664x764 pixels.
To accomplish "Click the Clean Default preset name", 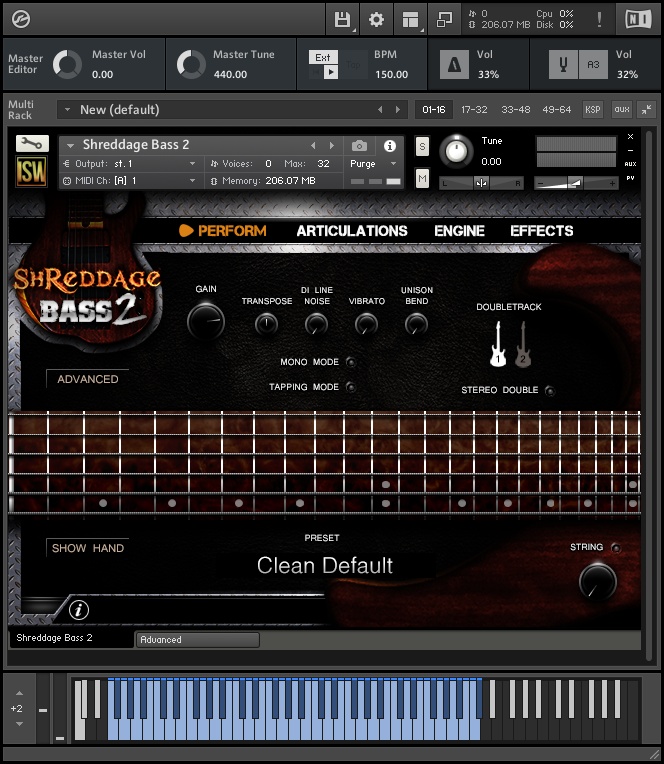I will 325,566.
